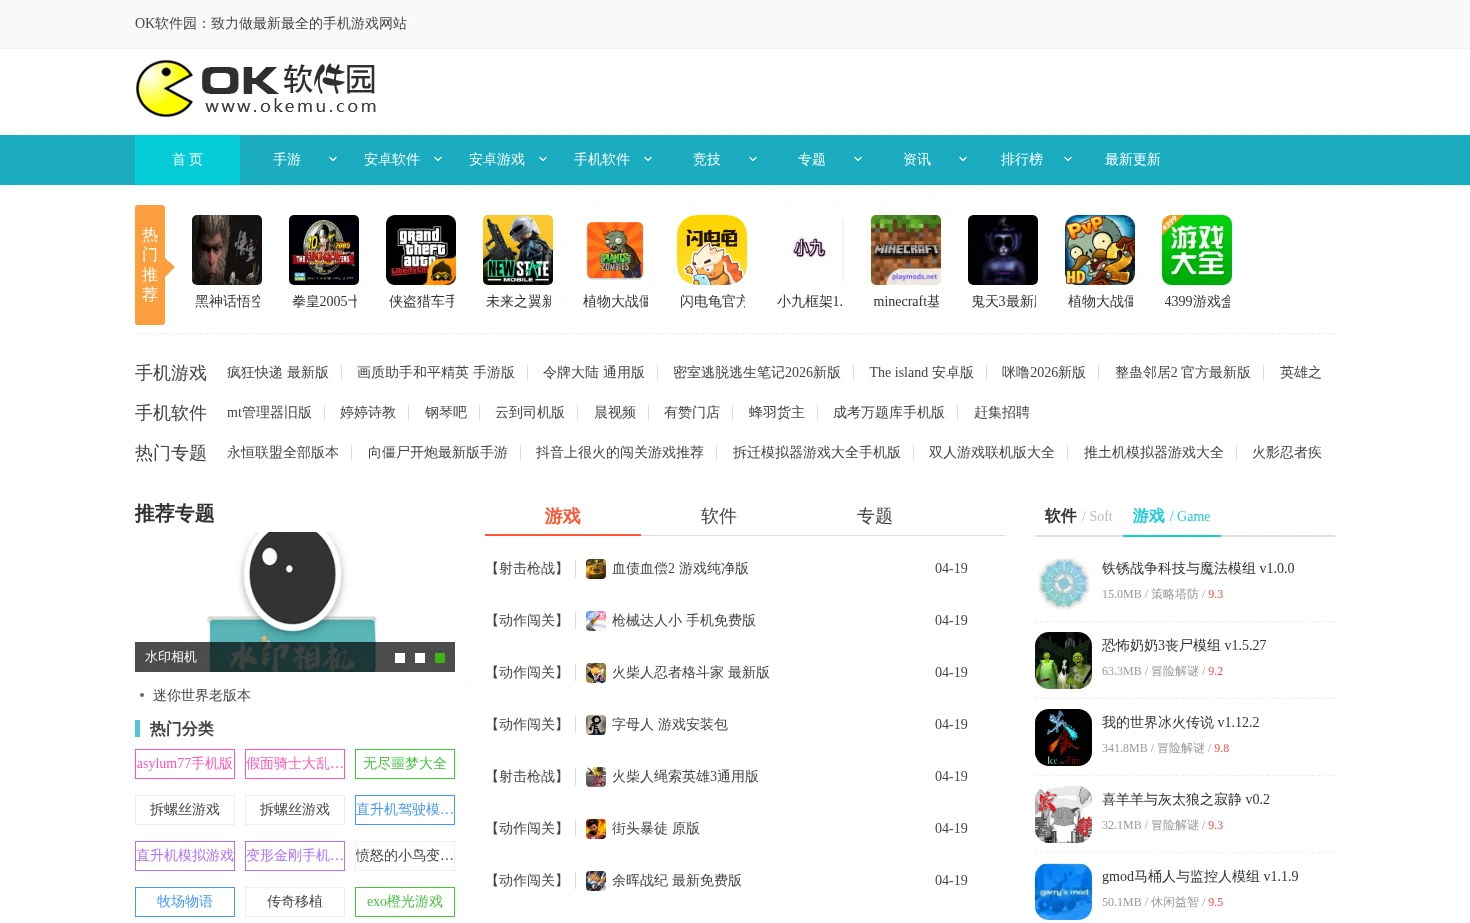1470x923 pixels.
Task: Open the 植物大战僵尸 Plants vs Zombies icon
Action: [x=615, y=250]
